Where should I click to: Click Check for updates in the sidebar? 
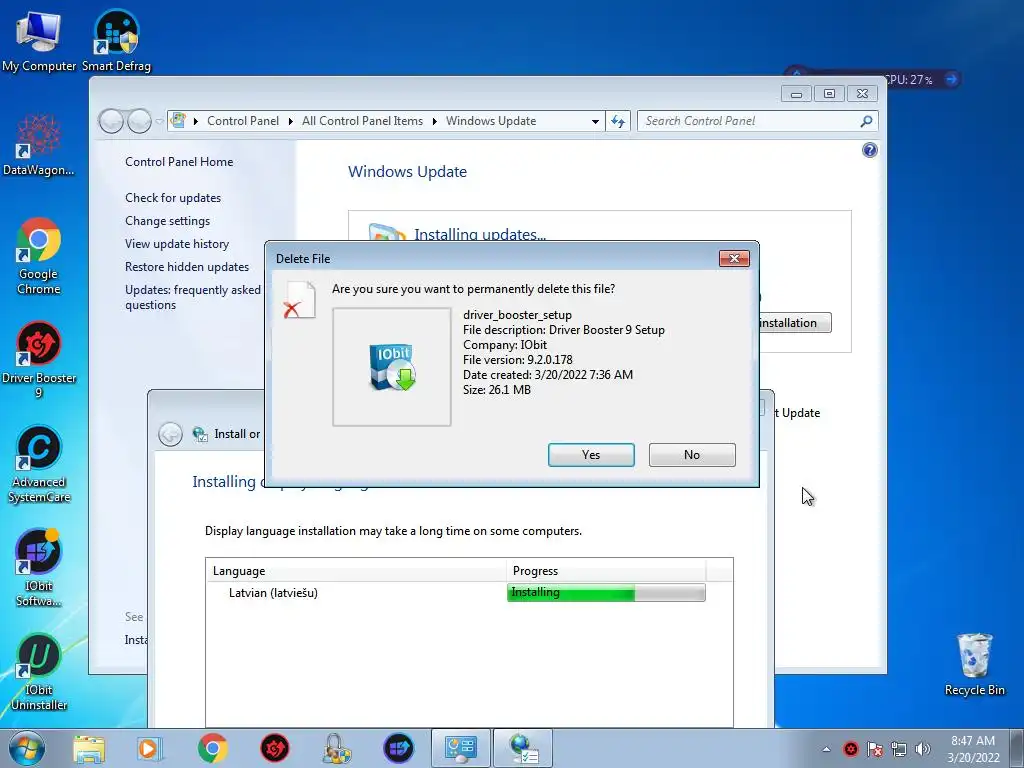[173, 198]
